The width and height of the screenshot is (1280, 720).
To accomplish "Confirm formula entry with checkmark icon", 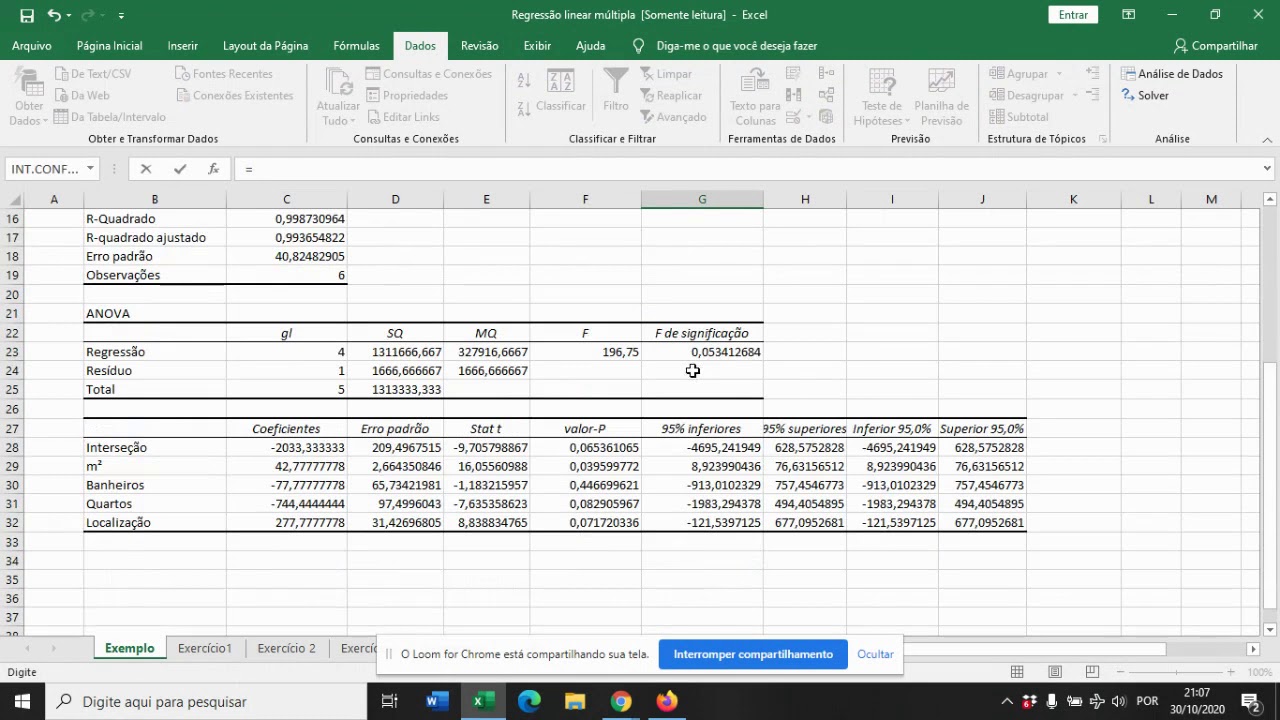I will 180,169.
